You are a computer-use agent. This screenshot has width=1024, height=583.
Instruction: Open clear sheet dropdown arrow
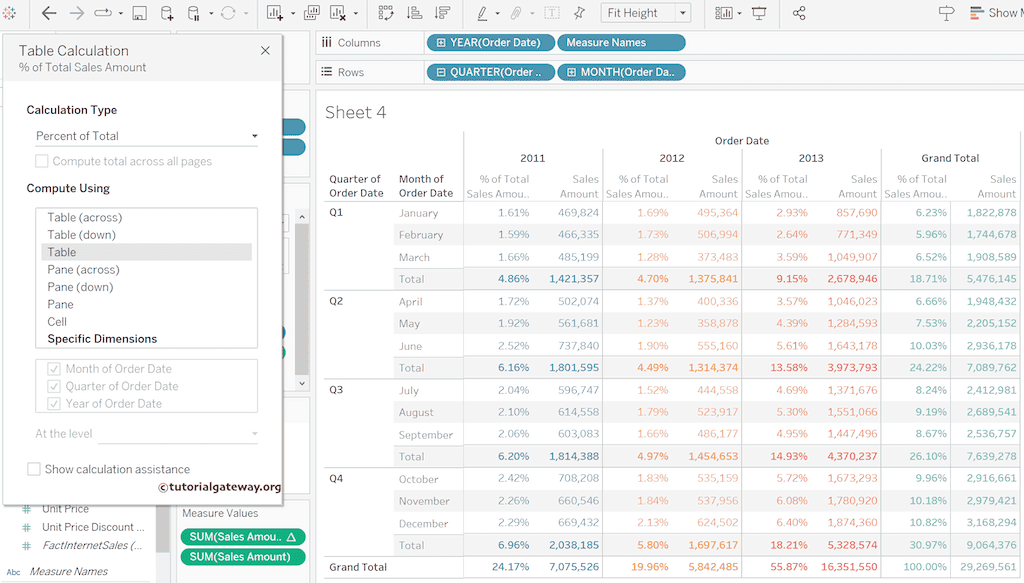pyautogui.click(x=355, y=13)
